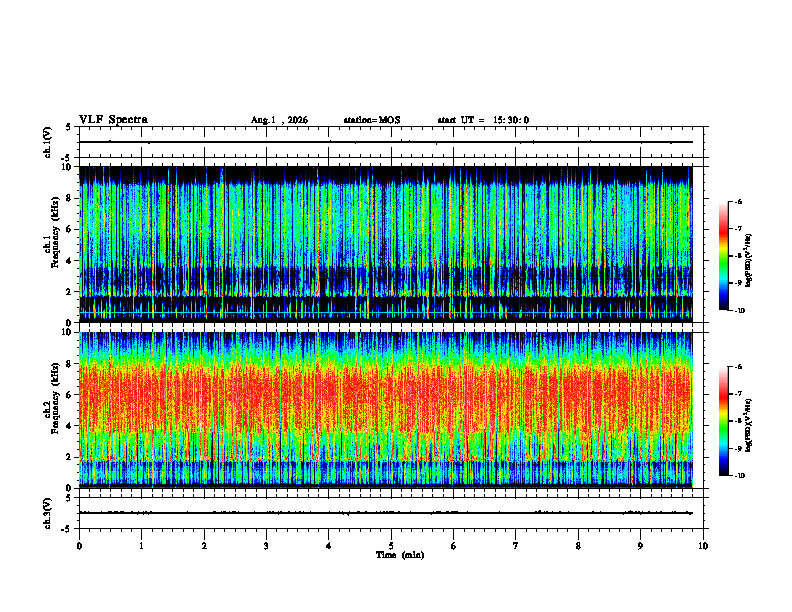Click time axis tick label "10"
The height and width of the screenshot is (612, 792).
(703, 546)
